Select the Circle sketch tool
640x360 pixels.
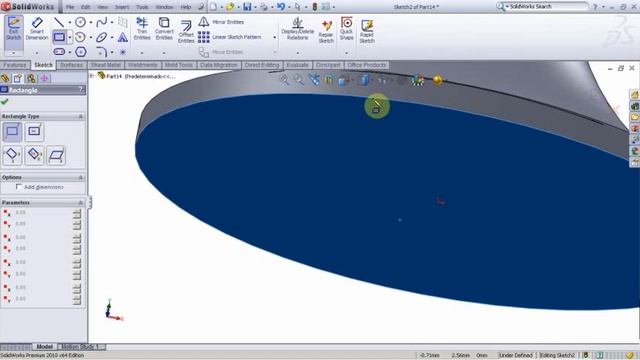coord(80,22)
